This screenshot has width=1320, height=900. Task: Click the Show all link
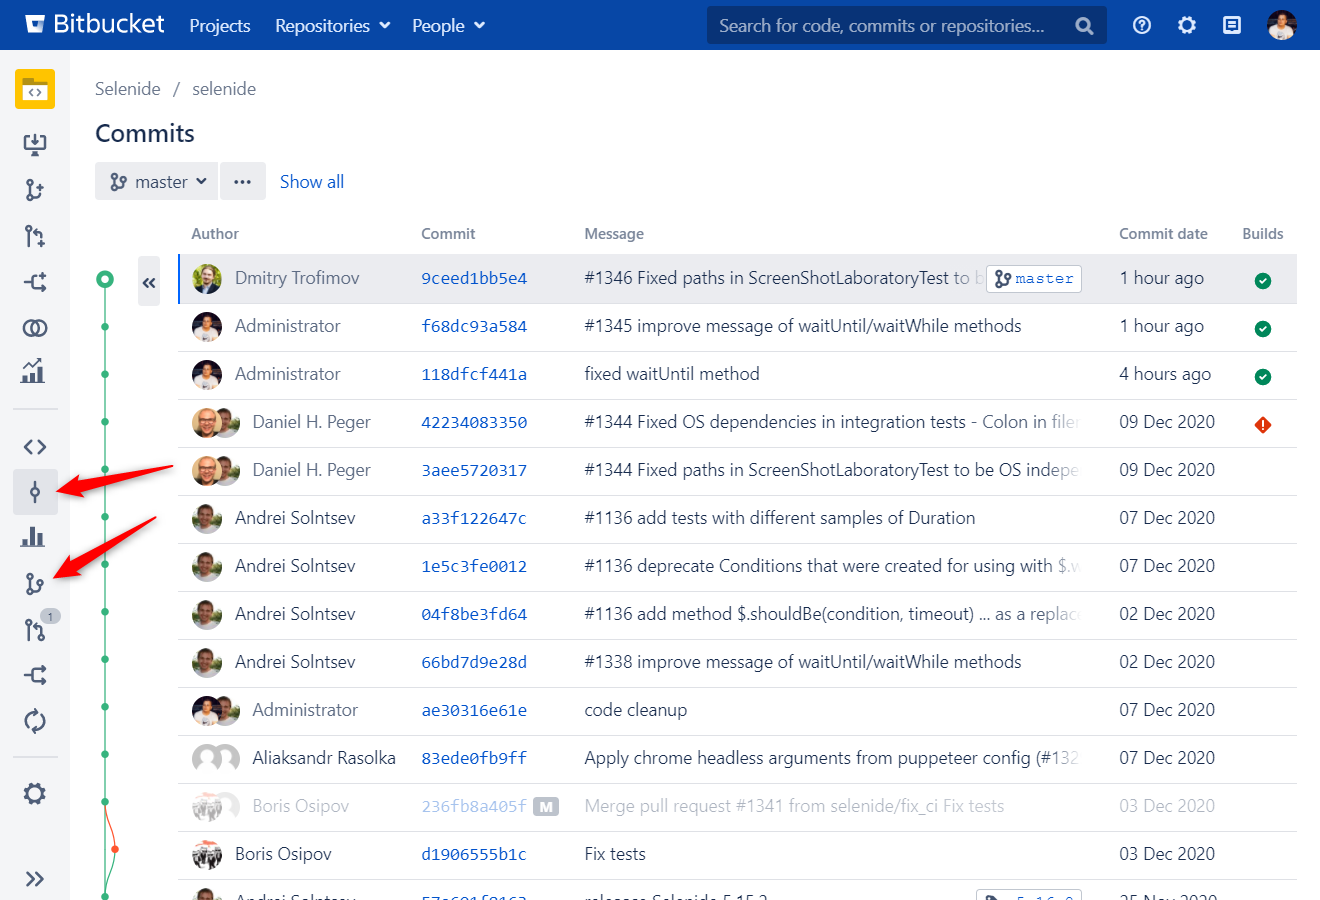click(311, 181)
